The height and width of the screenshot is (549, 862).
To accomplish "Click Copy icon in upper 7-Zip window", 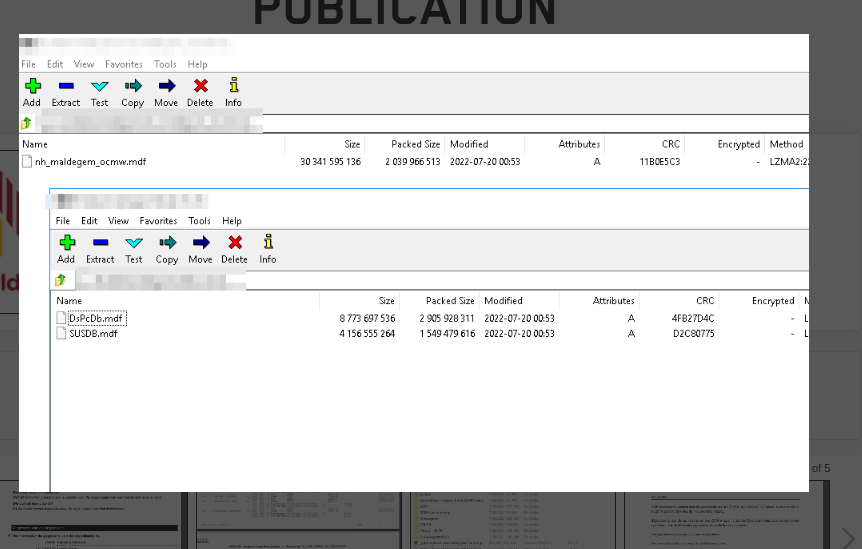I will click(133, 86).
